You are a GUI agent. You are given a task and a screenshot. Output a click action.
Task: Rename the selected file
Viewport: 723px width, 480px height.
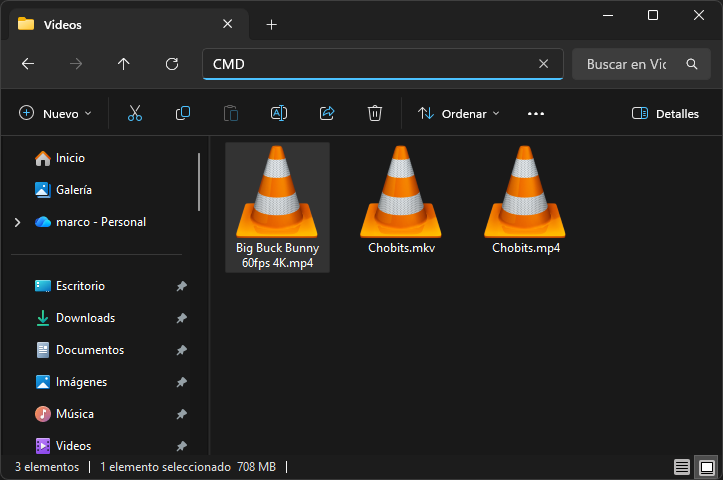pyautogui.click(x=279, y=113)
